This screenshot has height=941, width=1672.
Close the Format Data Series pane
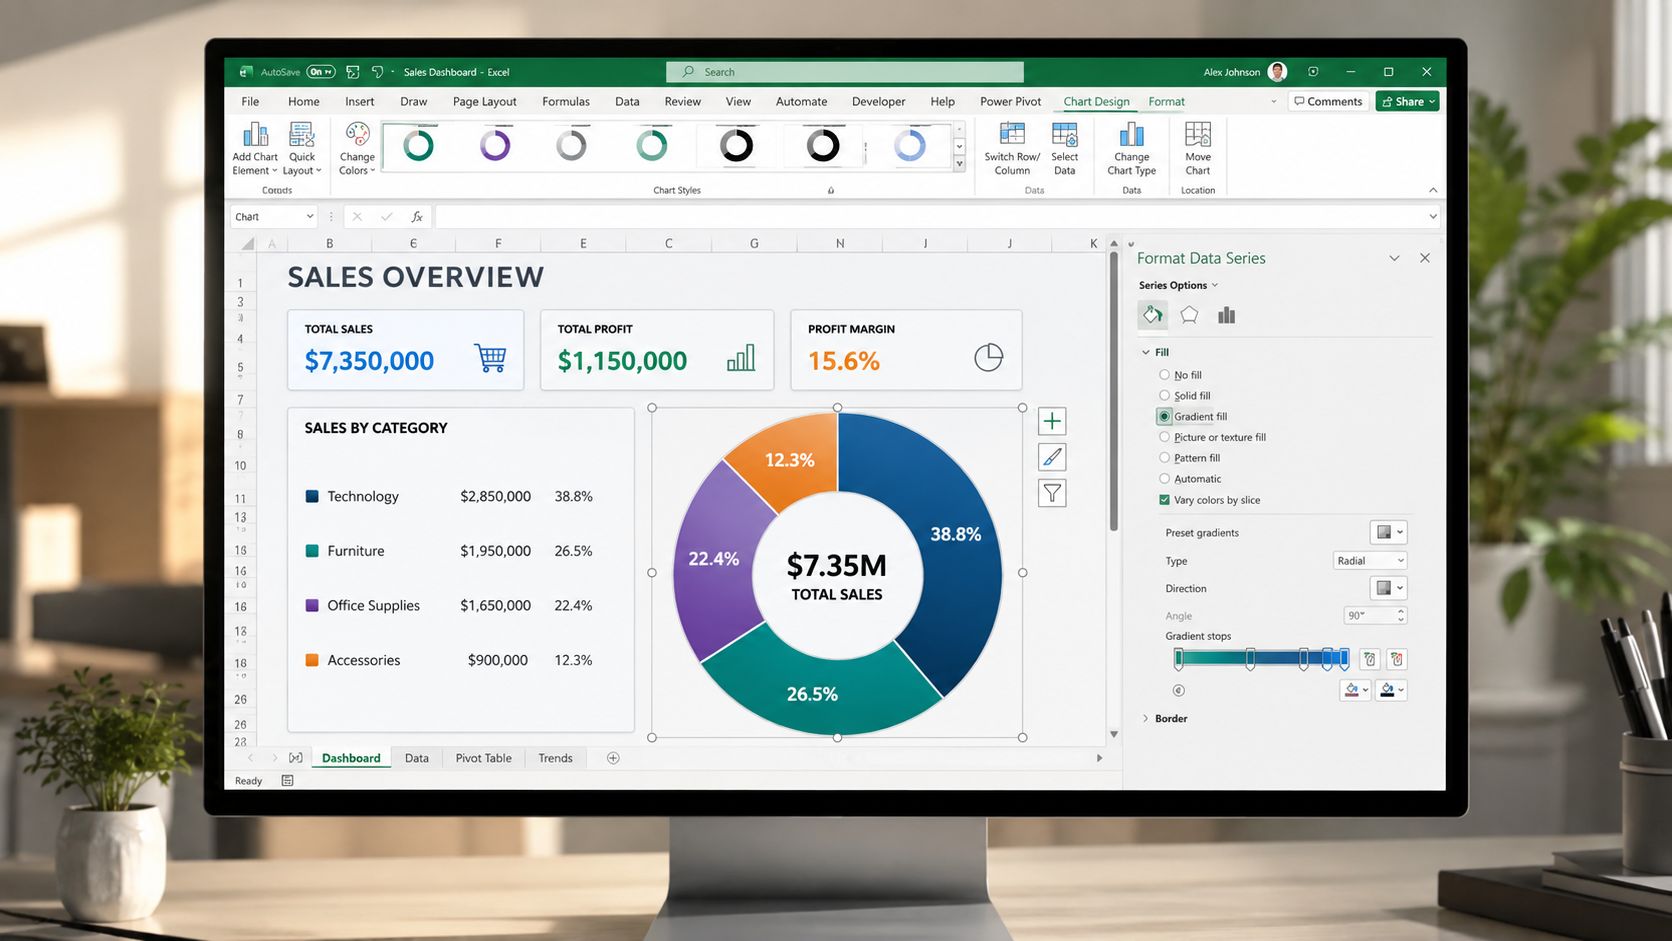1425,258
